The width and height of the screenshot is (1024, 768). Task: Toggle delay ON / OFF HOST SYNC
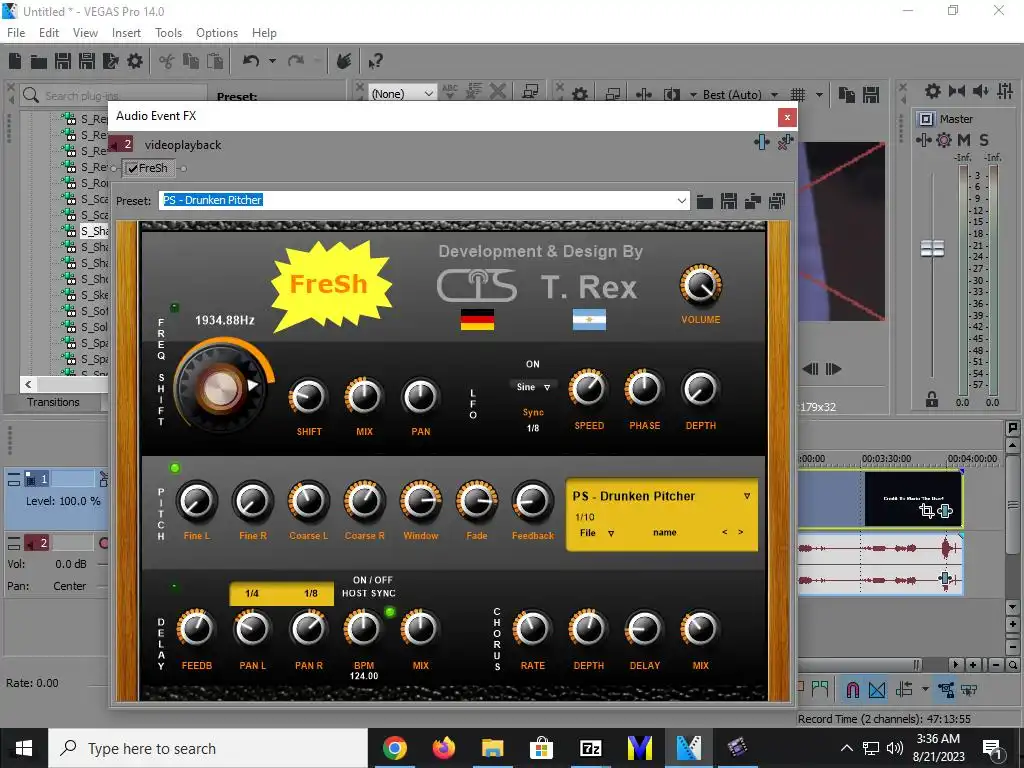click(x=370, y=586)
